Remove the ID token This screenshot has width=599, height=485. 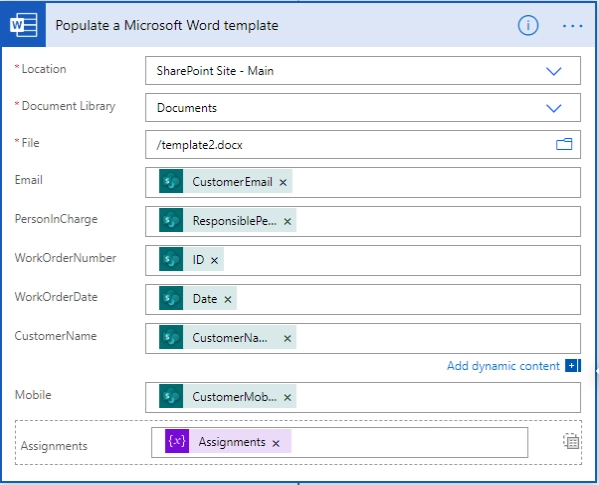click(215, 260)
